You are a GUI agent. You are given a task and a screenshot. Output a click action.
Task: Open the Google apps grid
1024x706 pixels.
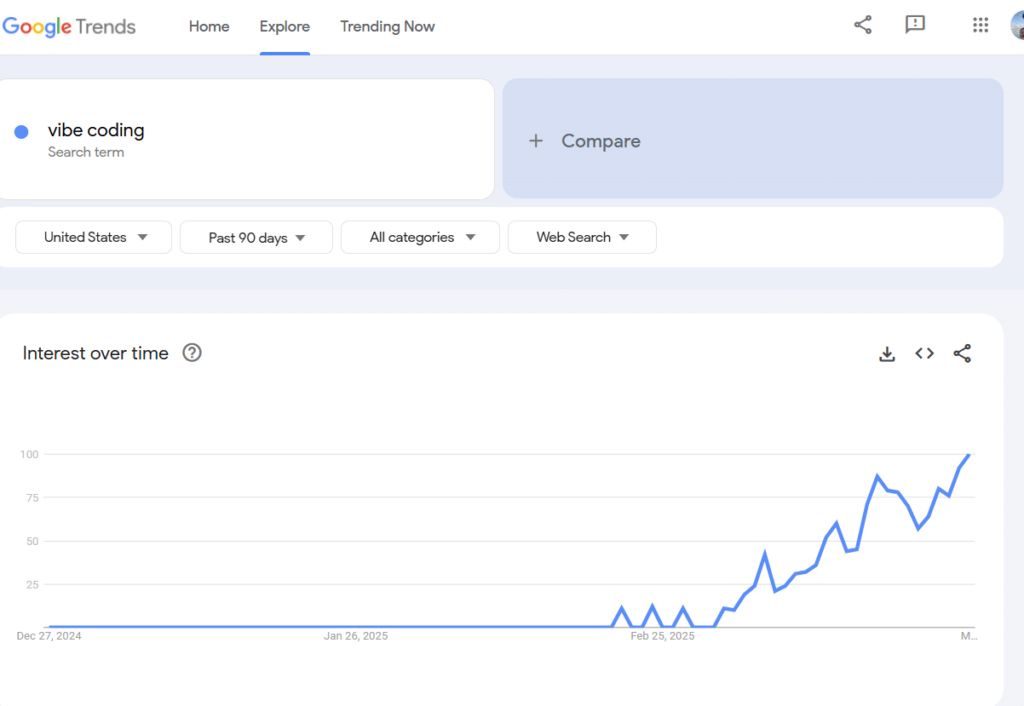(x=980, y=26)
